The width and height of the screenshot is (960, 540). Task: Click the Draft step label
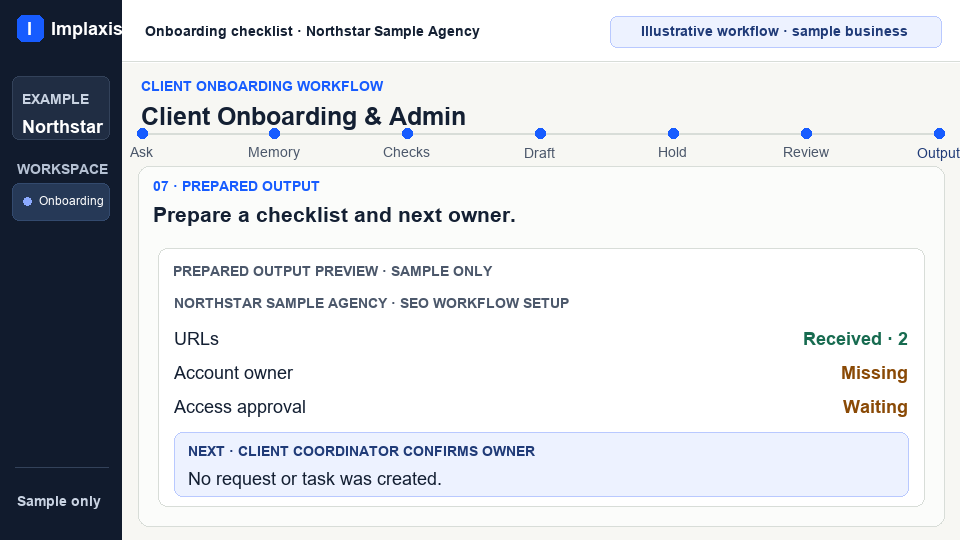pos(539,153)
